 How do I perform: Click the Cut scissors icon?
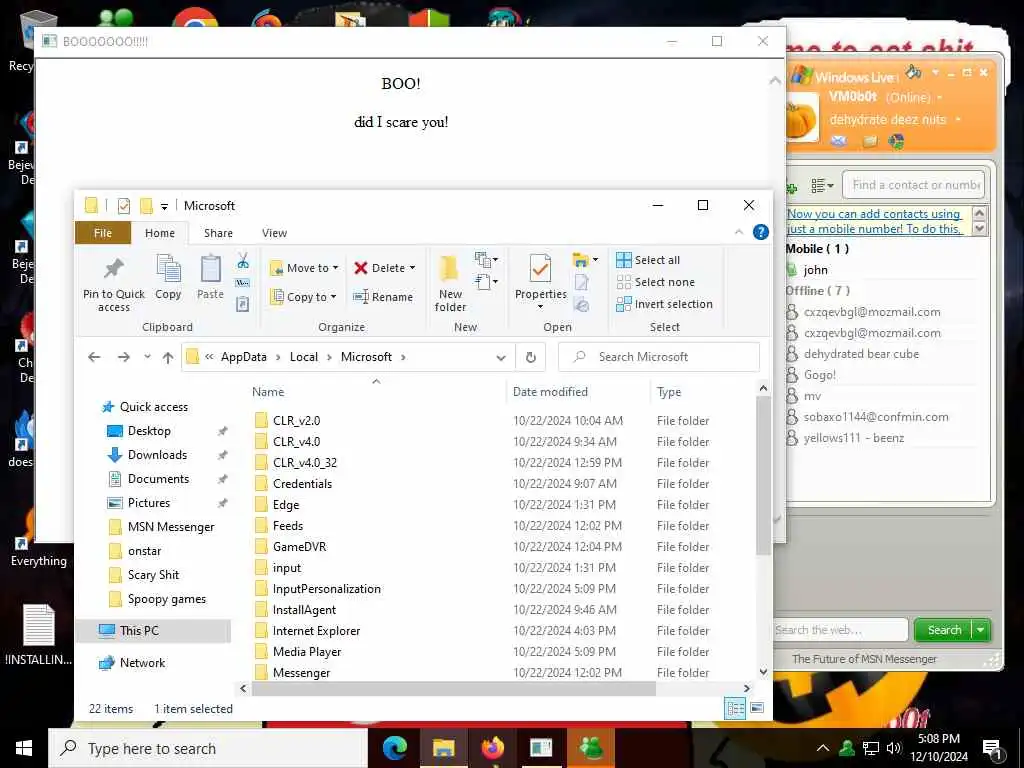pyautogui.click(x=243, y=261)
